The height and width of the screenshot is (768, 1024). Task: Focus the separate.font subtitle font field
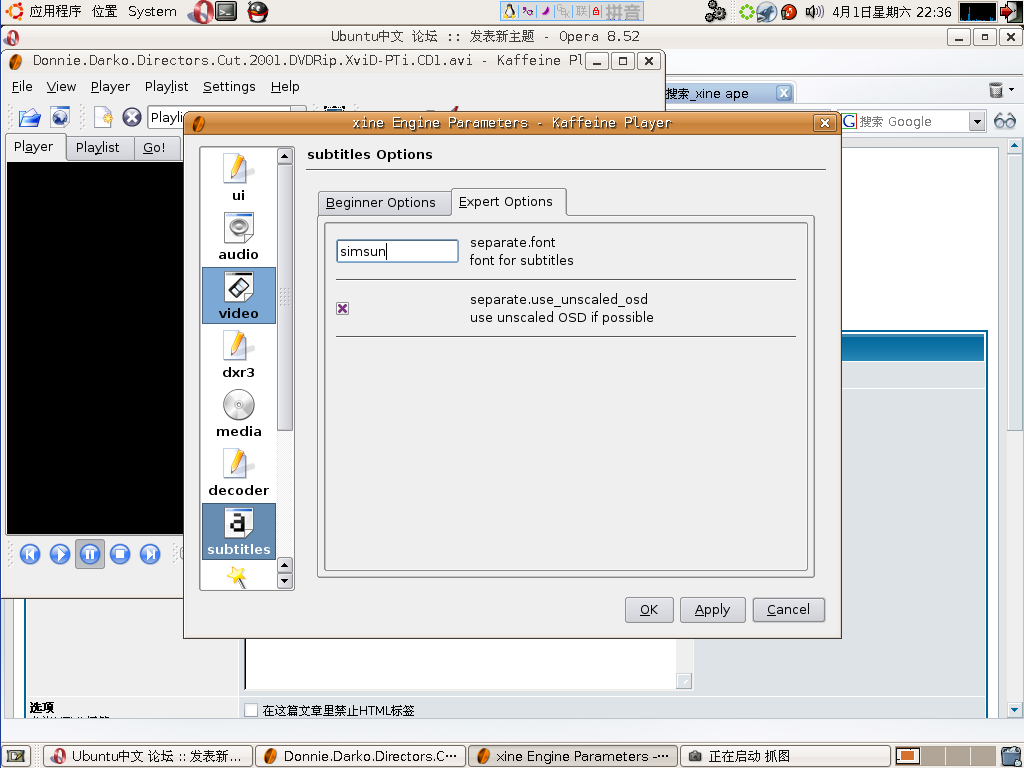pyautogui.click(x=397, y=251)
